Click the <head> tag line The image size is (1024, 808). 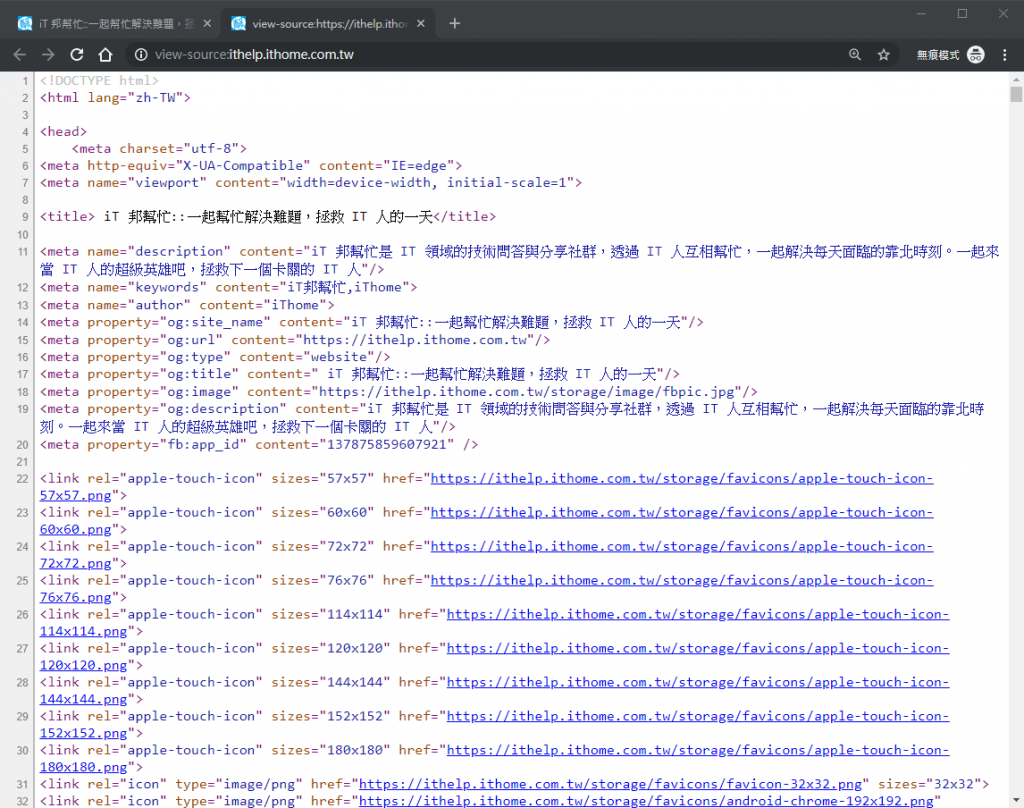point(63,132)
